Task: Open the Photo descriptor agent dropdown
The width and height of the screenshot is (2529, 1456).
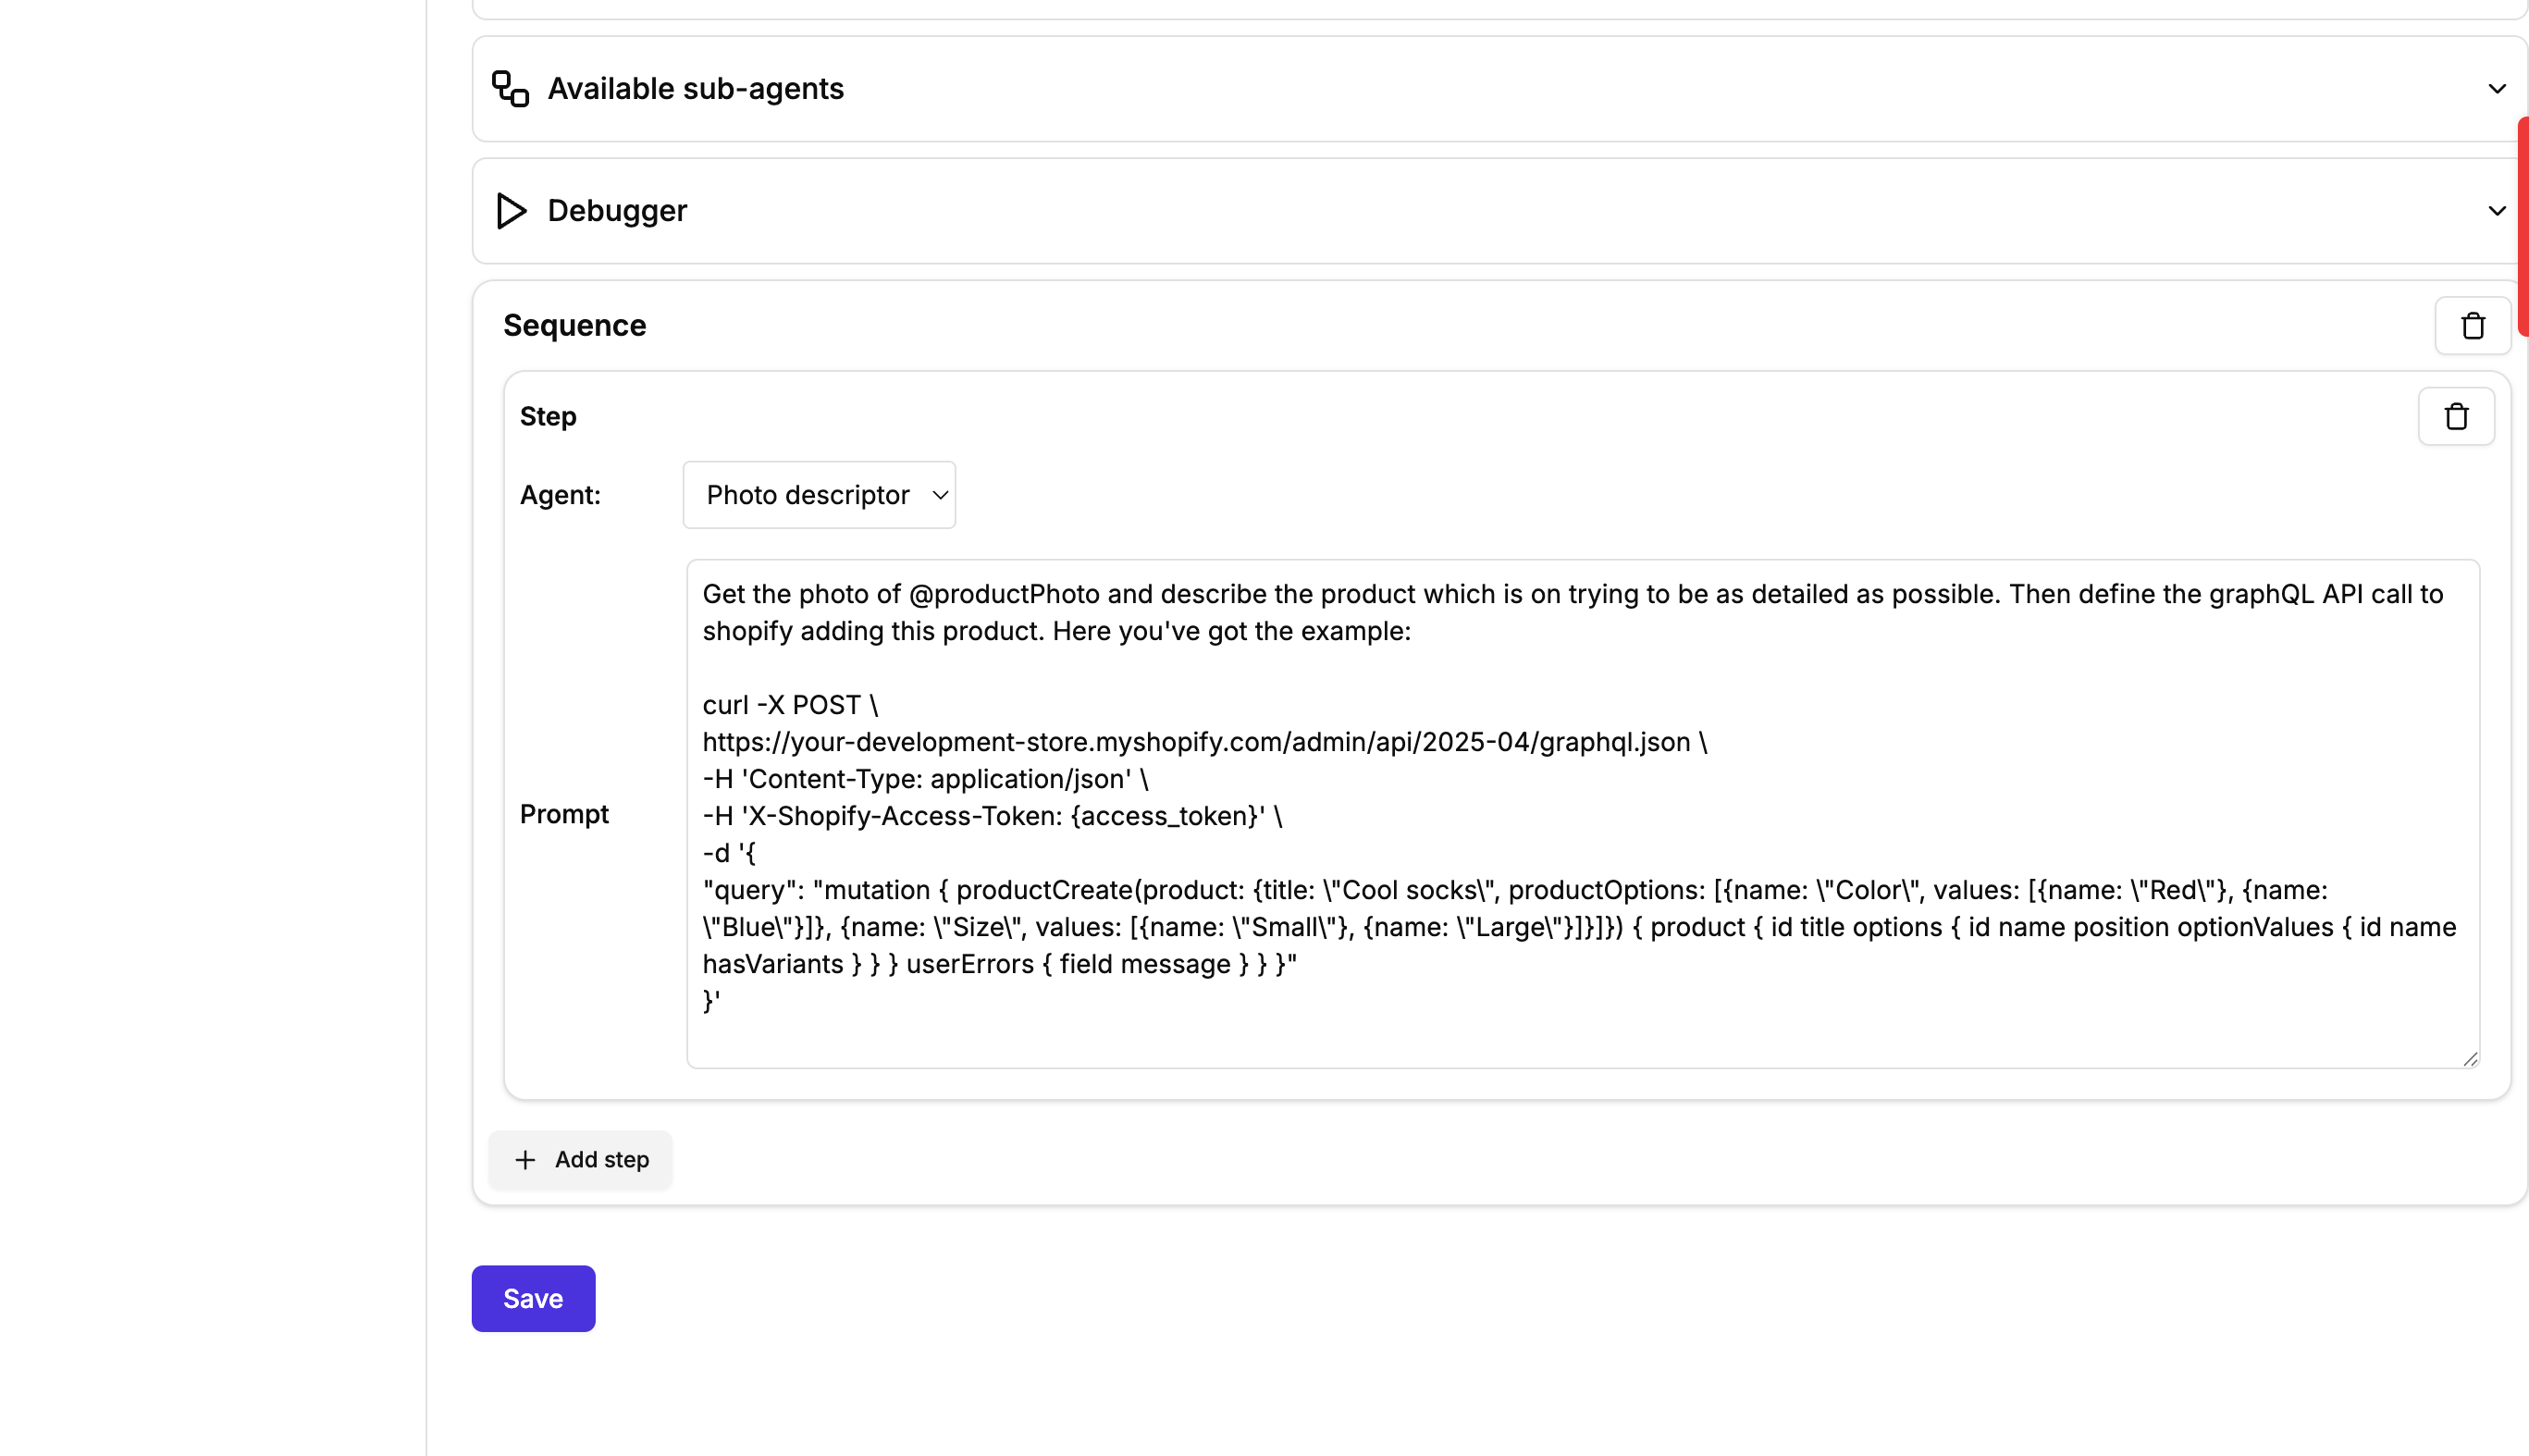Action: 819,495
